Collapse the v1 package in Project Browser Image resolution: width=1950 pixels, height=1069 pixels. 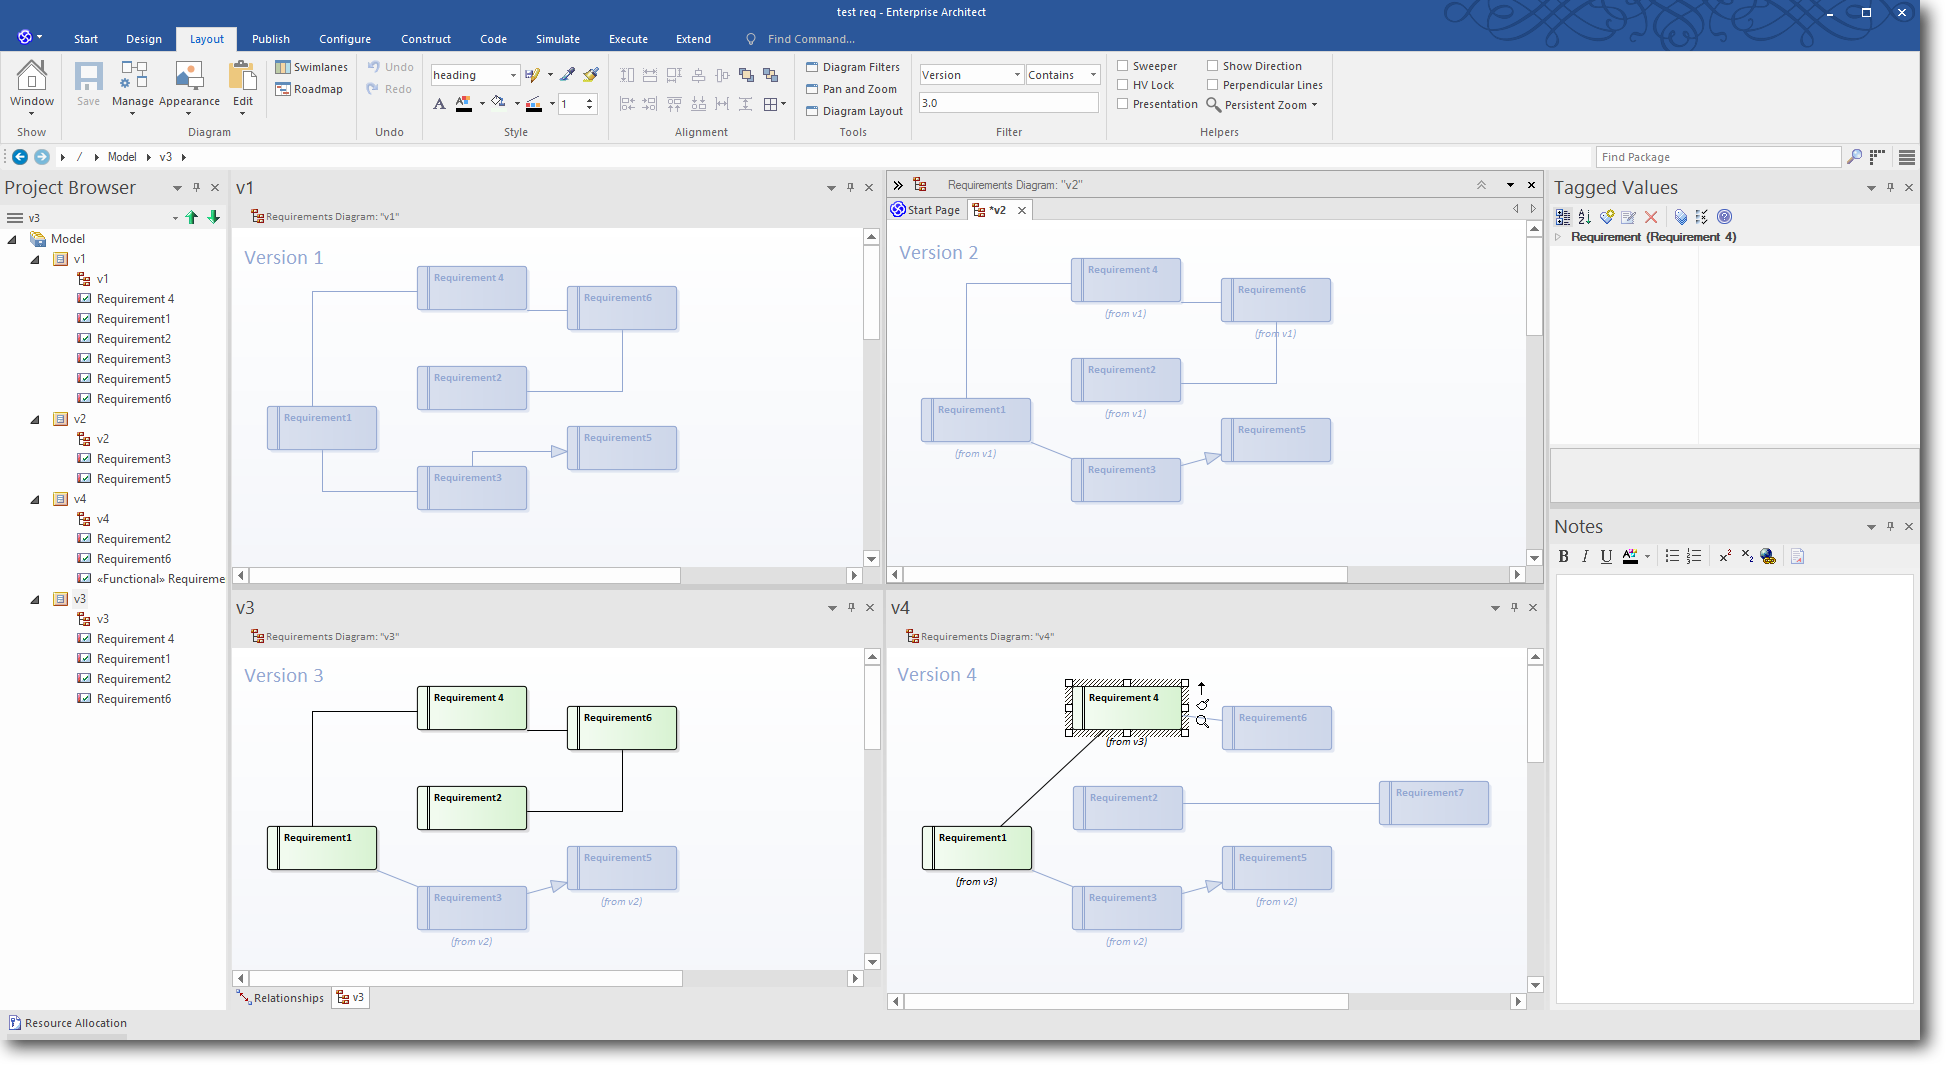point(35,259)
